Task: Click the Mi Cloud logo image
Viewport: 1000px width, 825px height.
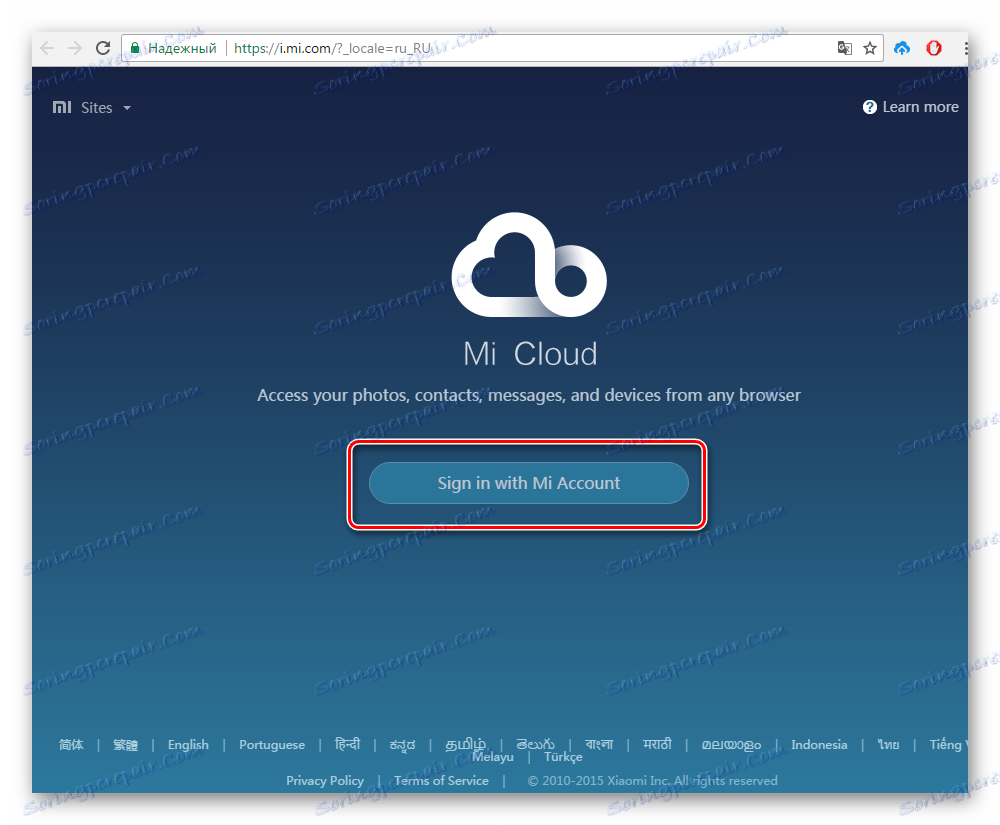Action: point(529,264)
